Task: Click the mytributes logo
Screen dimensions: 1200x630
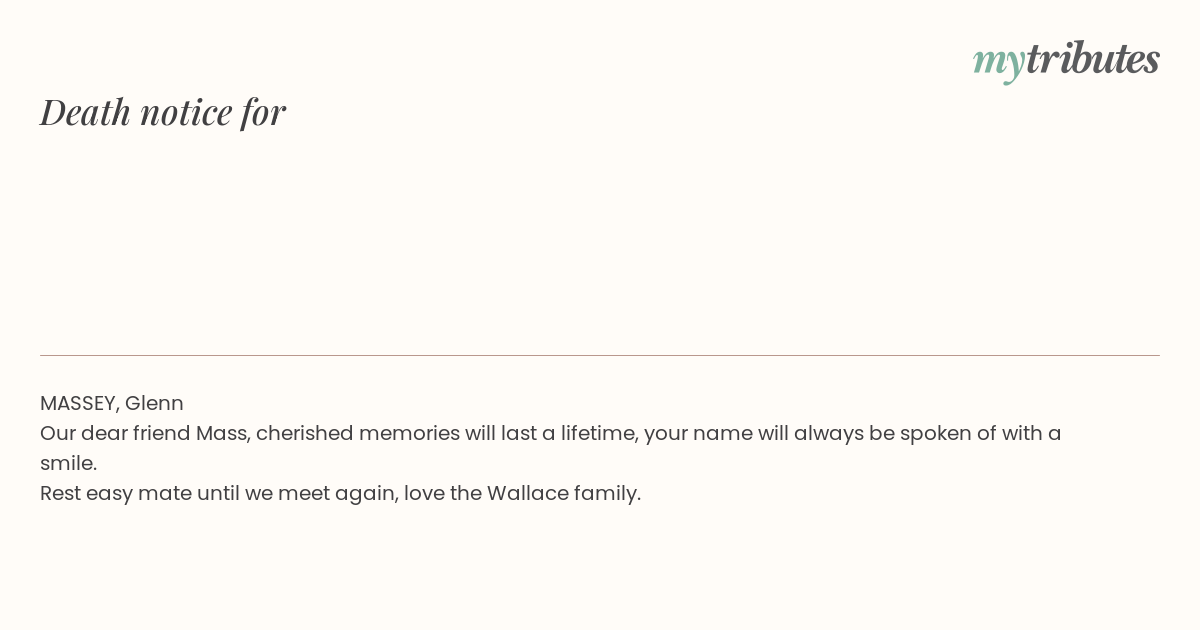Action: pyautogui.click(x=1066, y=60)
